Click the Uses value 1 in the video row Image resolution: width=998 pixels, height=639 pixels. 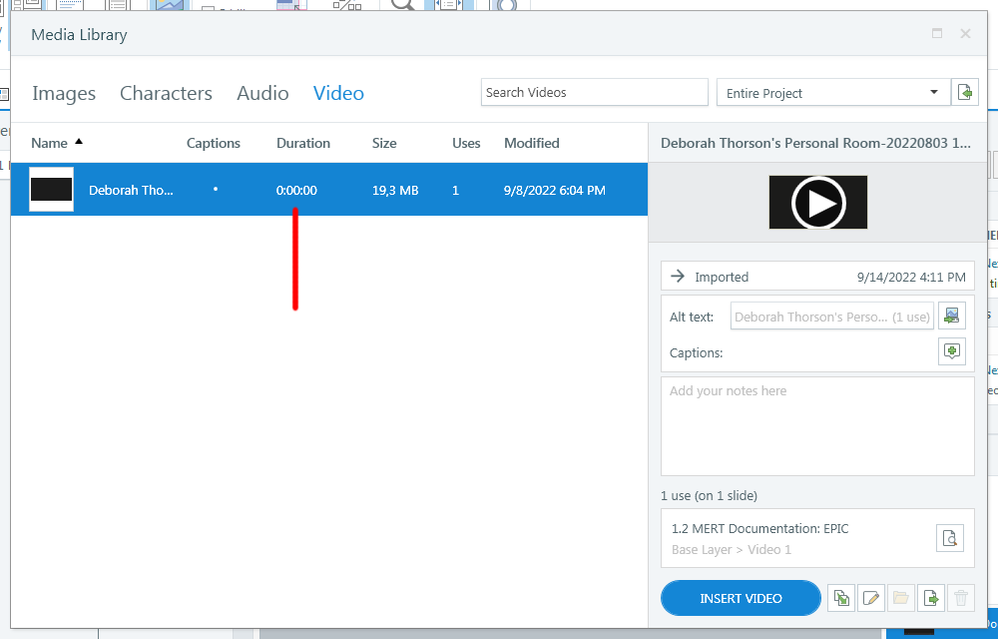click(x=455, y=190)
